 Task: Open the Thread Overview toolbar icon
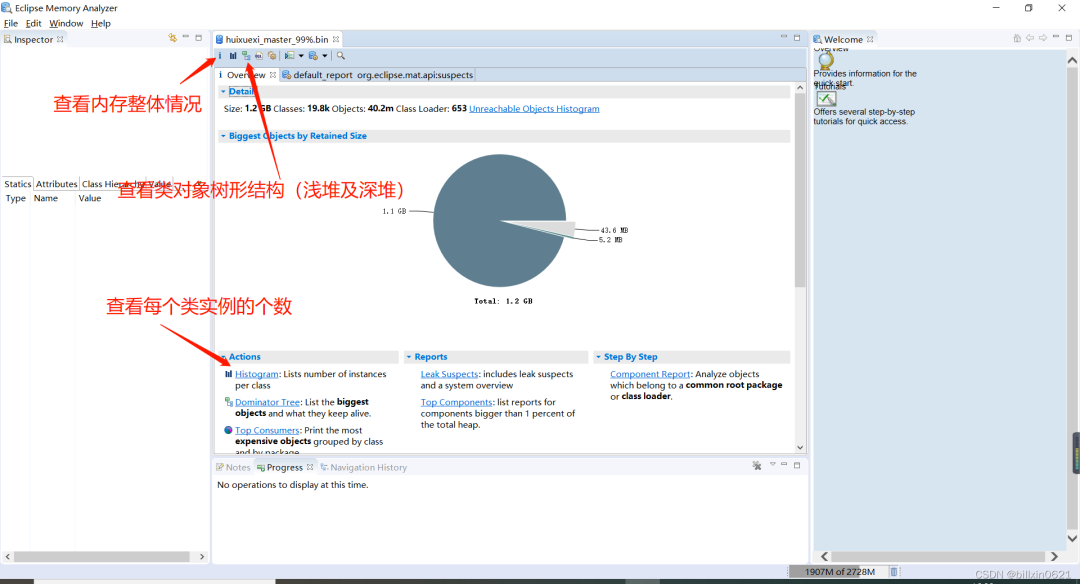coord(272,56)
